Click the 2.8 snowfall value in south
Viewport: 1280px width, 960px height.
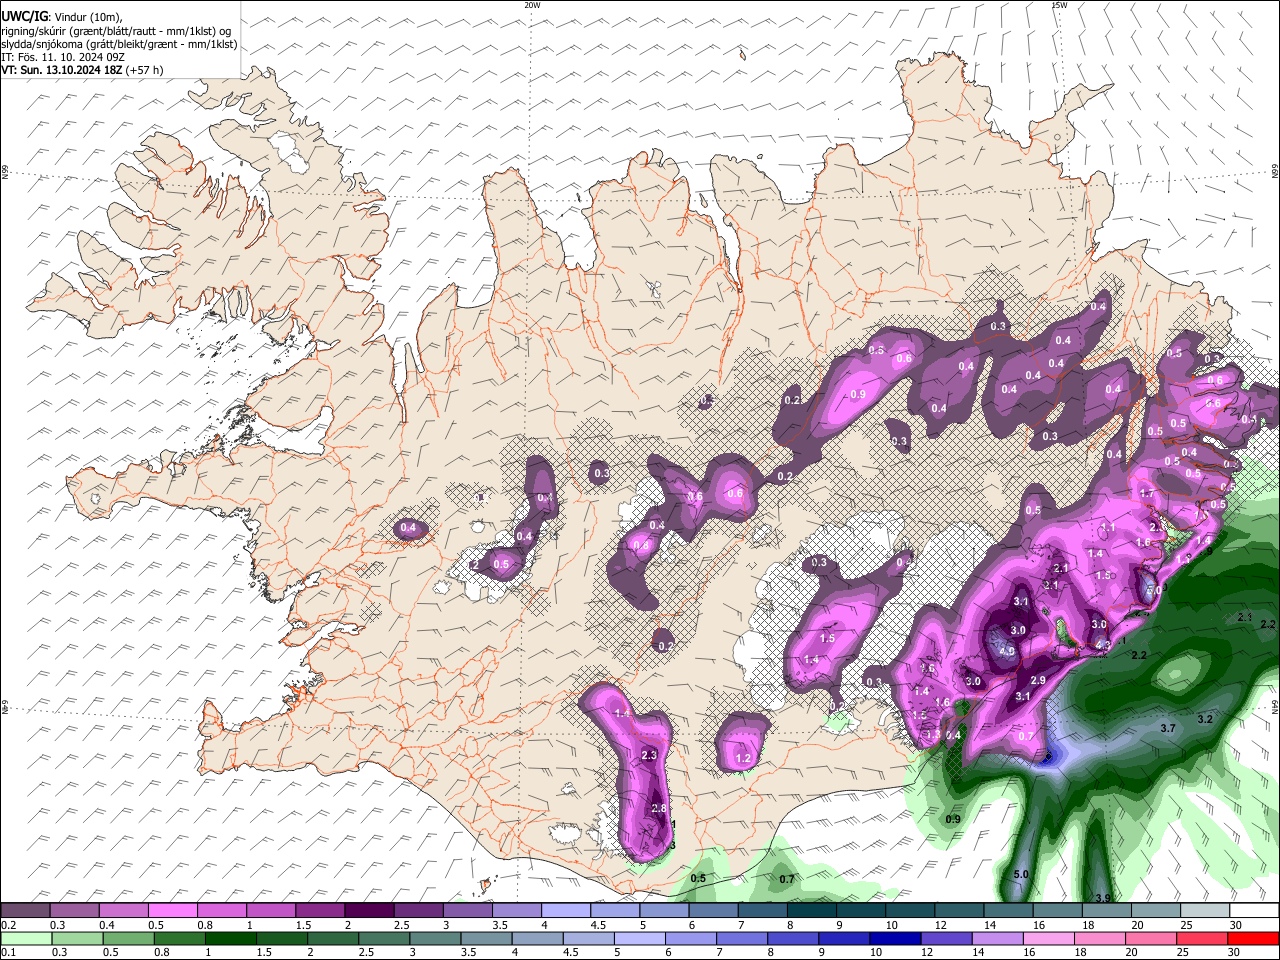(x=658, y=808)
